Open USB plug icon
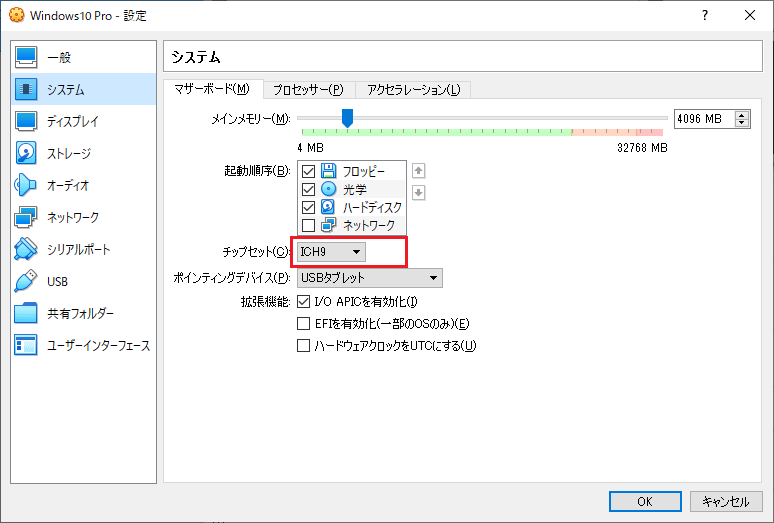This screenshot has width=774, height=523. (x=26, y=281)
